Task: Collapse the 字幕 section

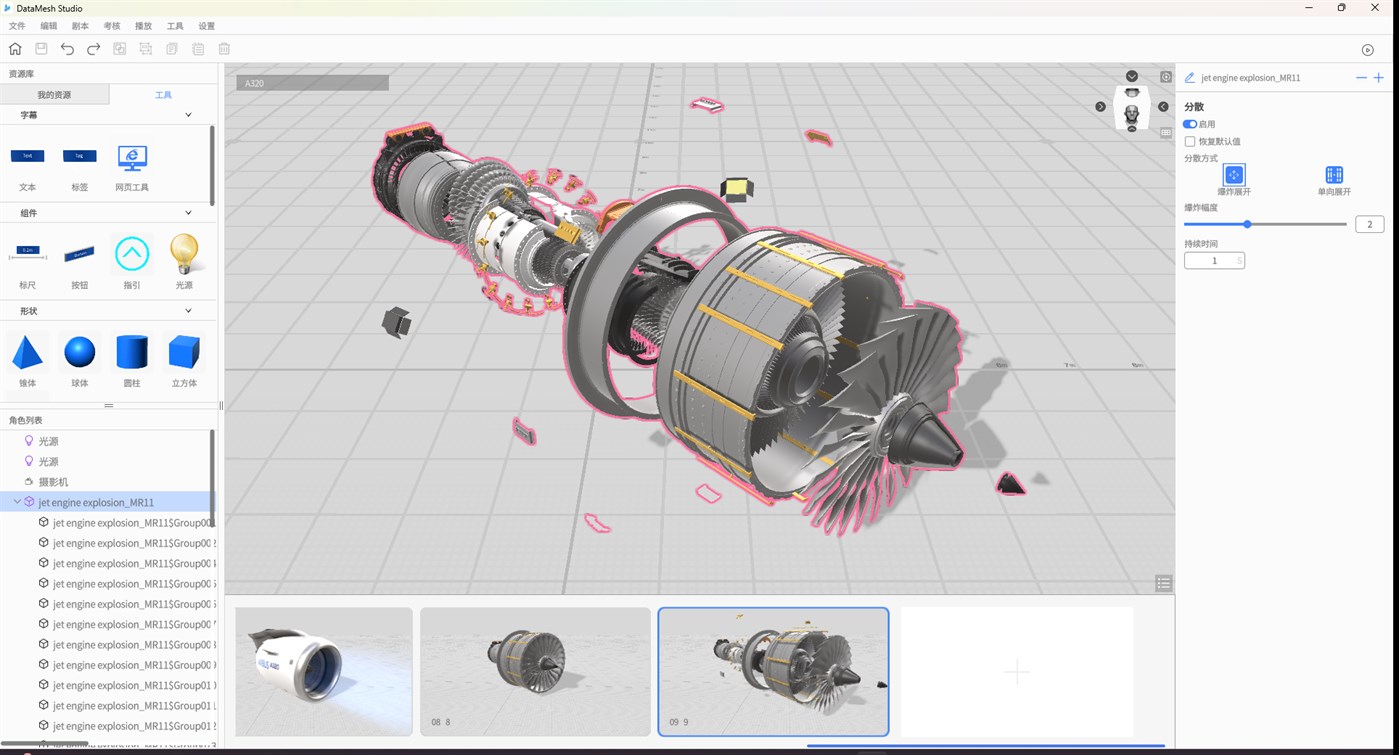Action: pos(188,115)
